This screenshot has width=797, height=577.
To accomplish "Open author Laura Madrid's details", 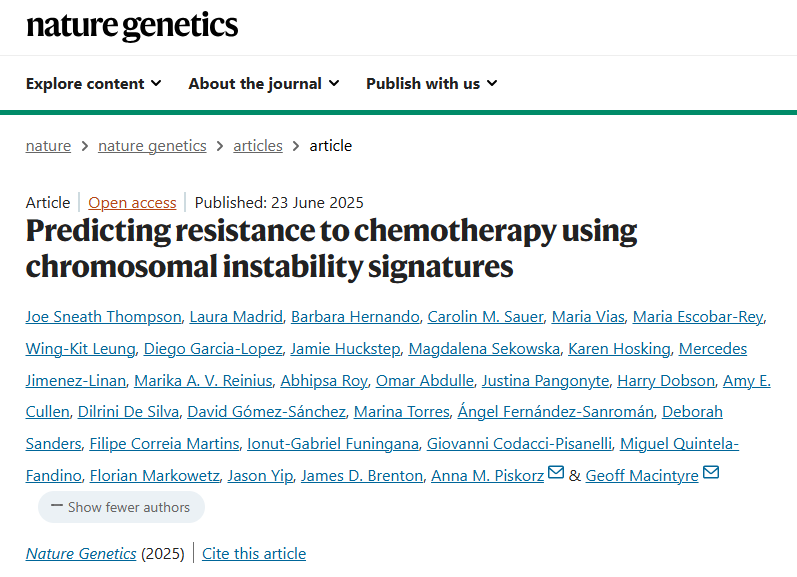I will pyautogui.click(x=236, y=317).
